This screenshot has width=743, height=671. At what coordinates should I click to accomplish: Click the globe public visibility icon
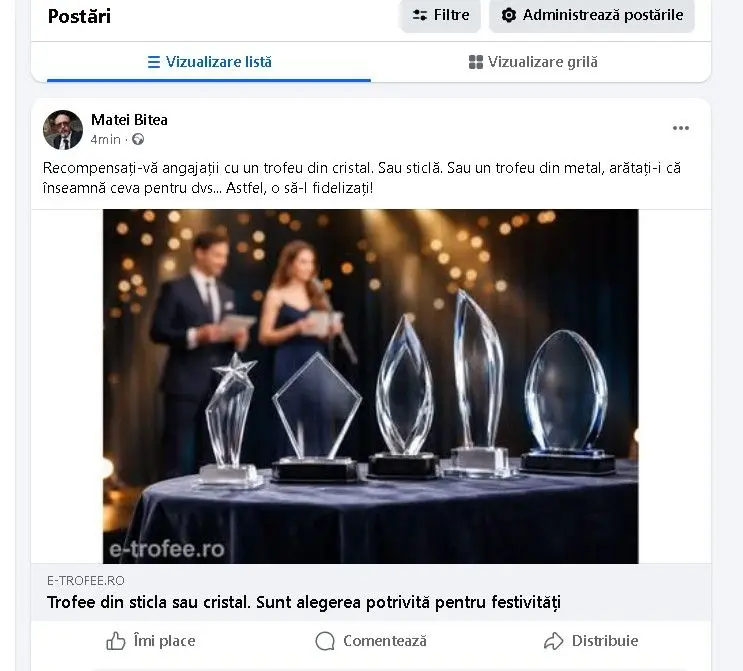click(138, 139)
